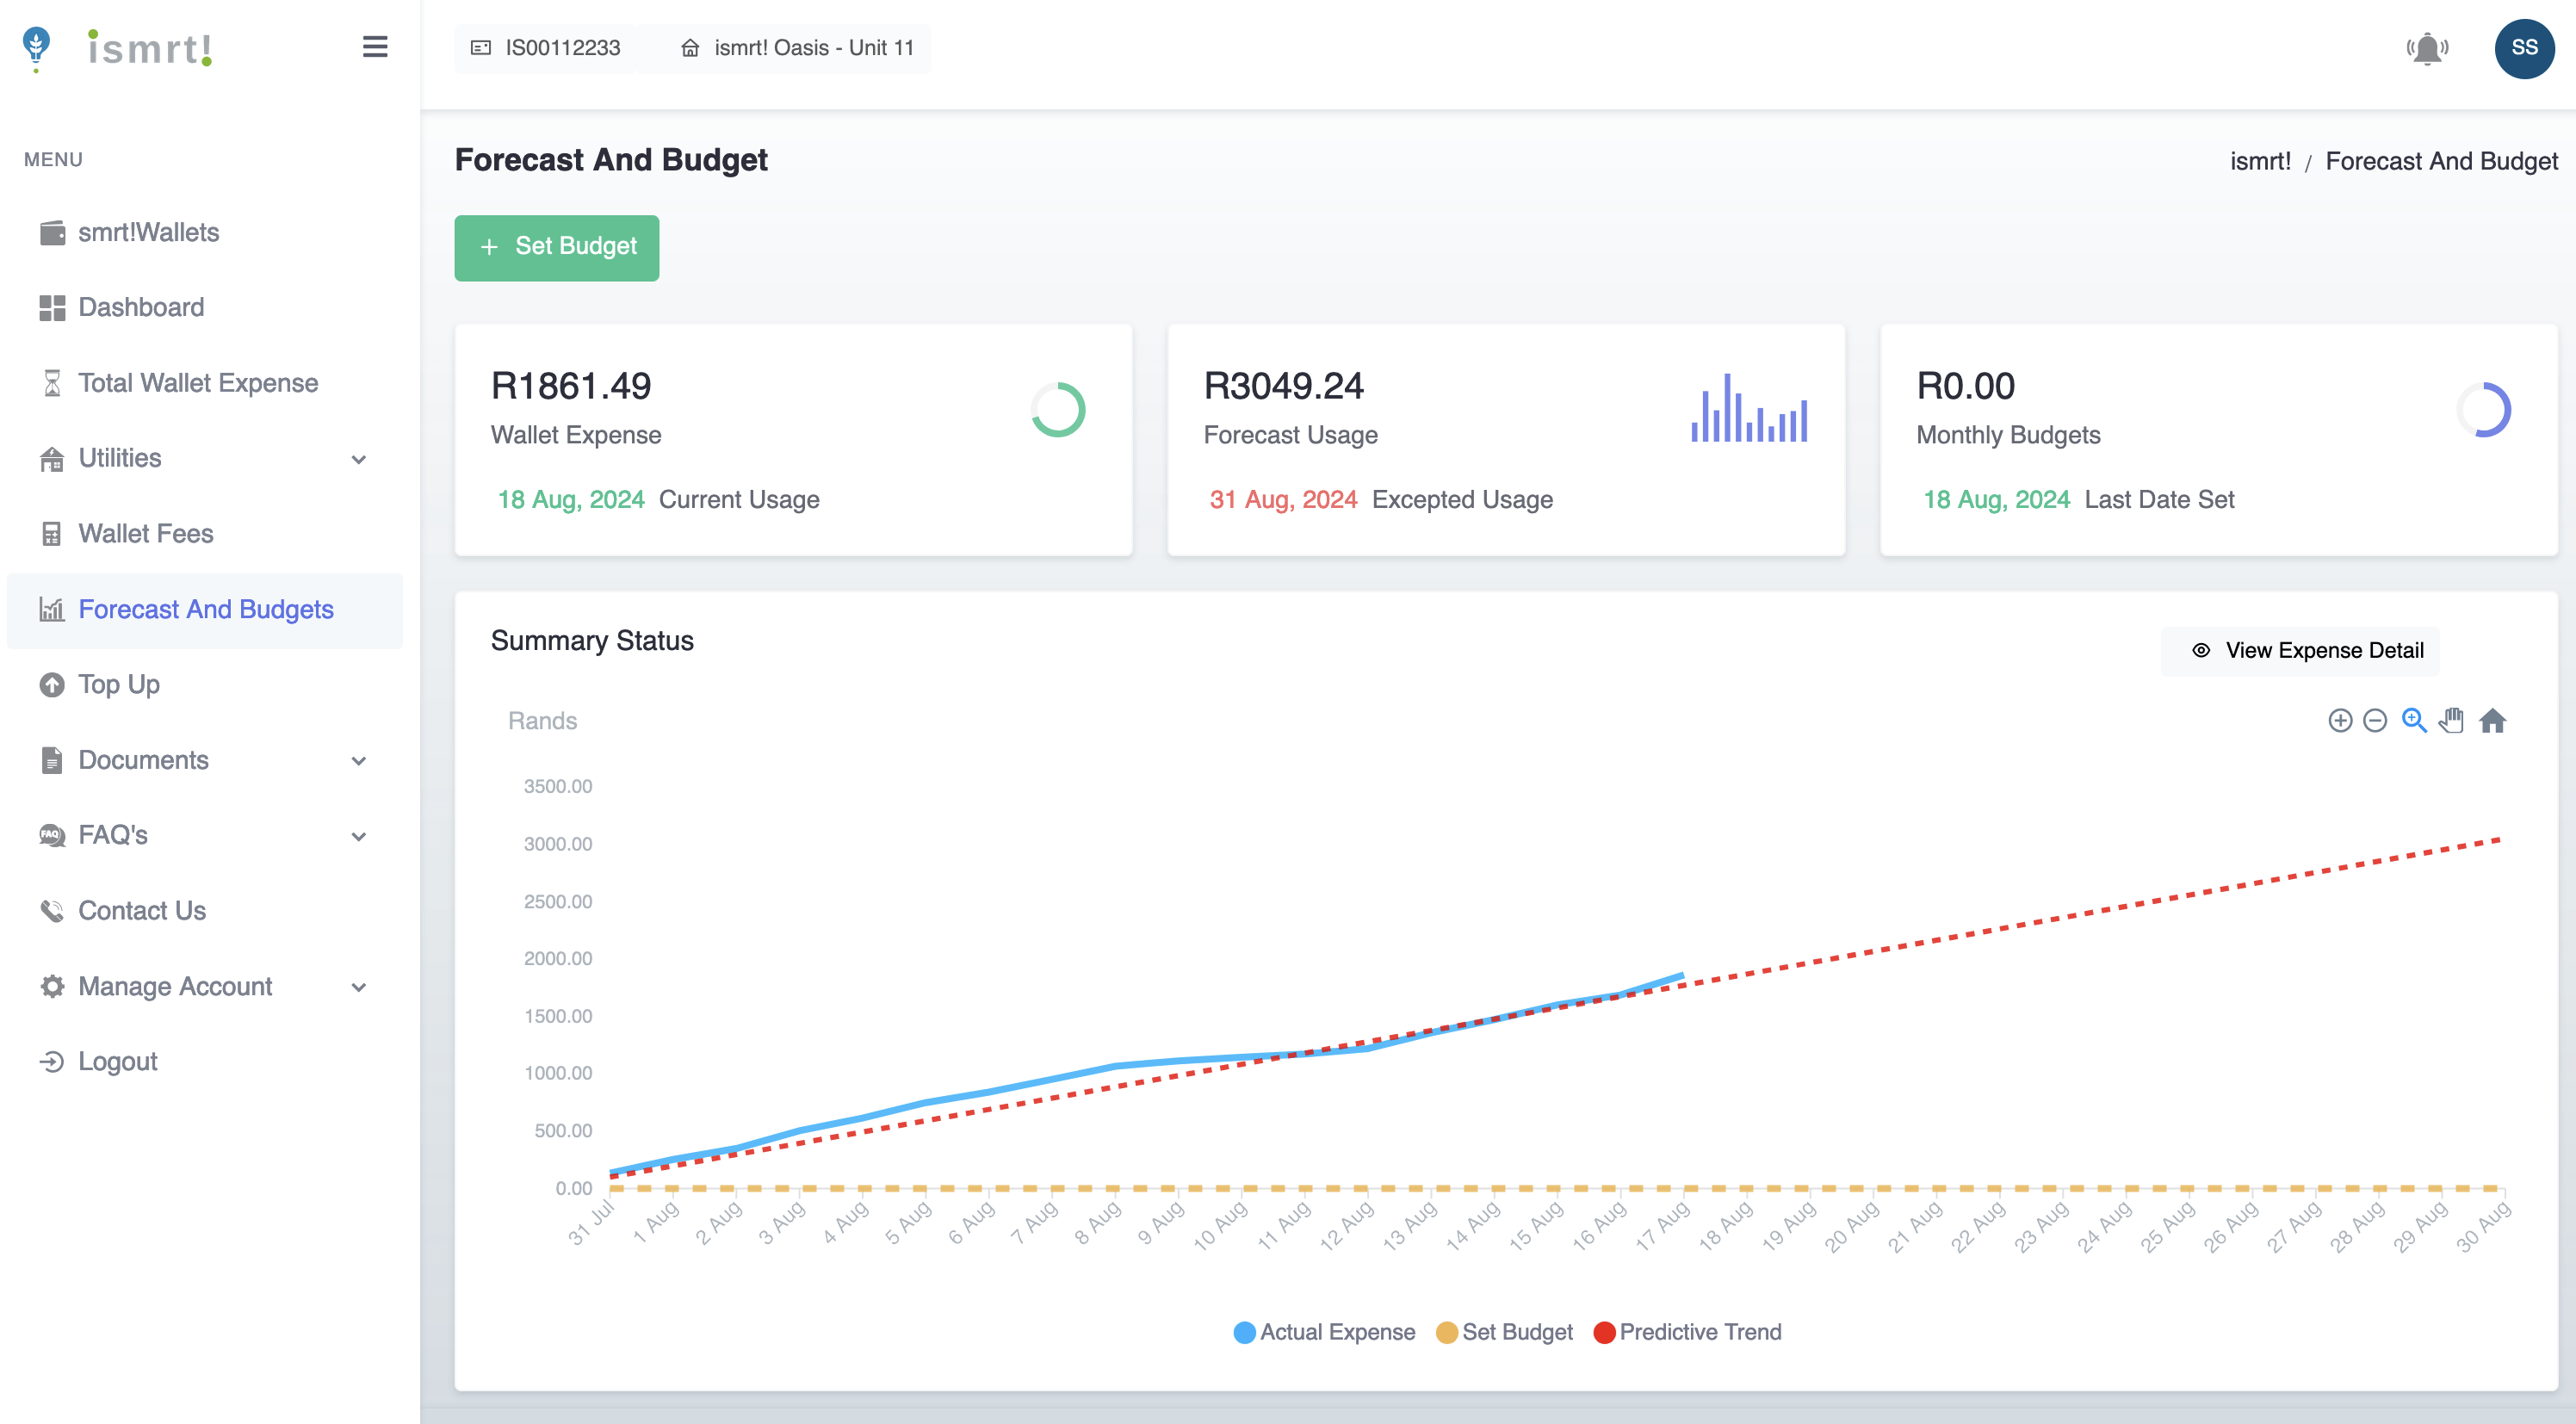Select the magnifier selection zoom tool

point(2413,720)
